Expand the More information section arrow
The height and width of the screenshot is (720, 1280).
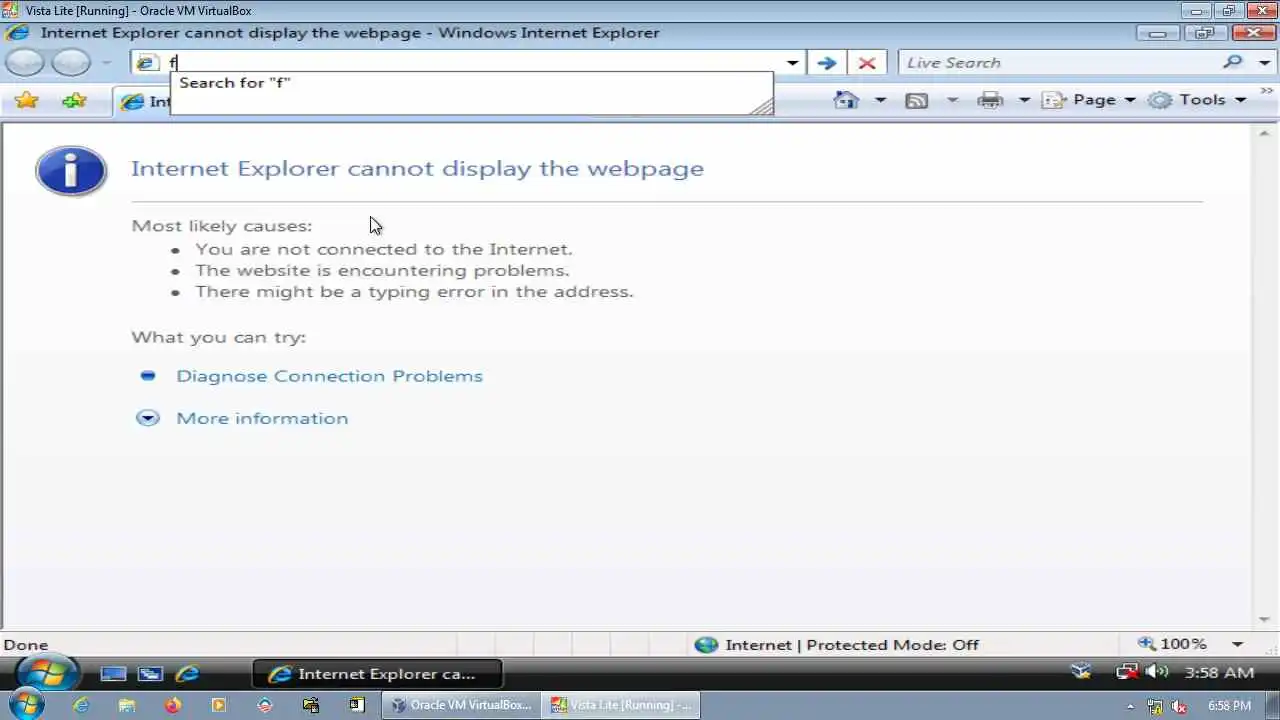(x=148, y=418)
